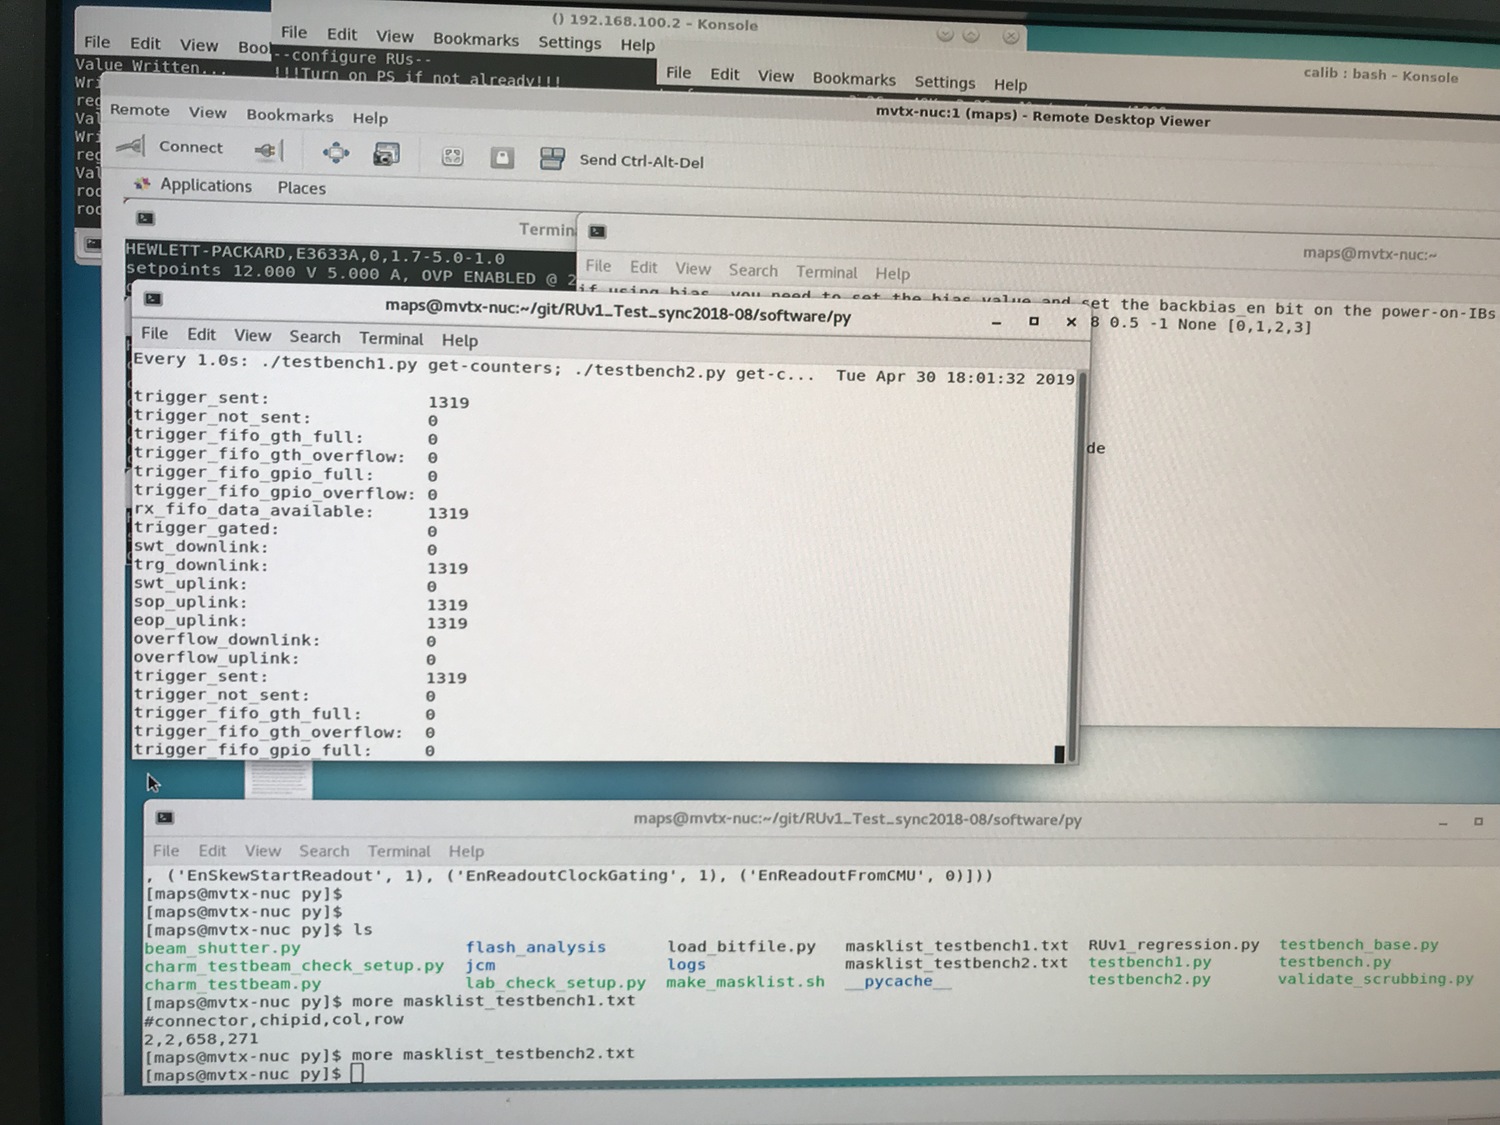Click the Disconnect plug icon in viewer toolbar
The image size is (1500, 1125).
coord(268,150)
